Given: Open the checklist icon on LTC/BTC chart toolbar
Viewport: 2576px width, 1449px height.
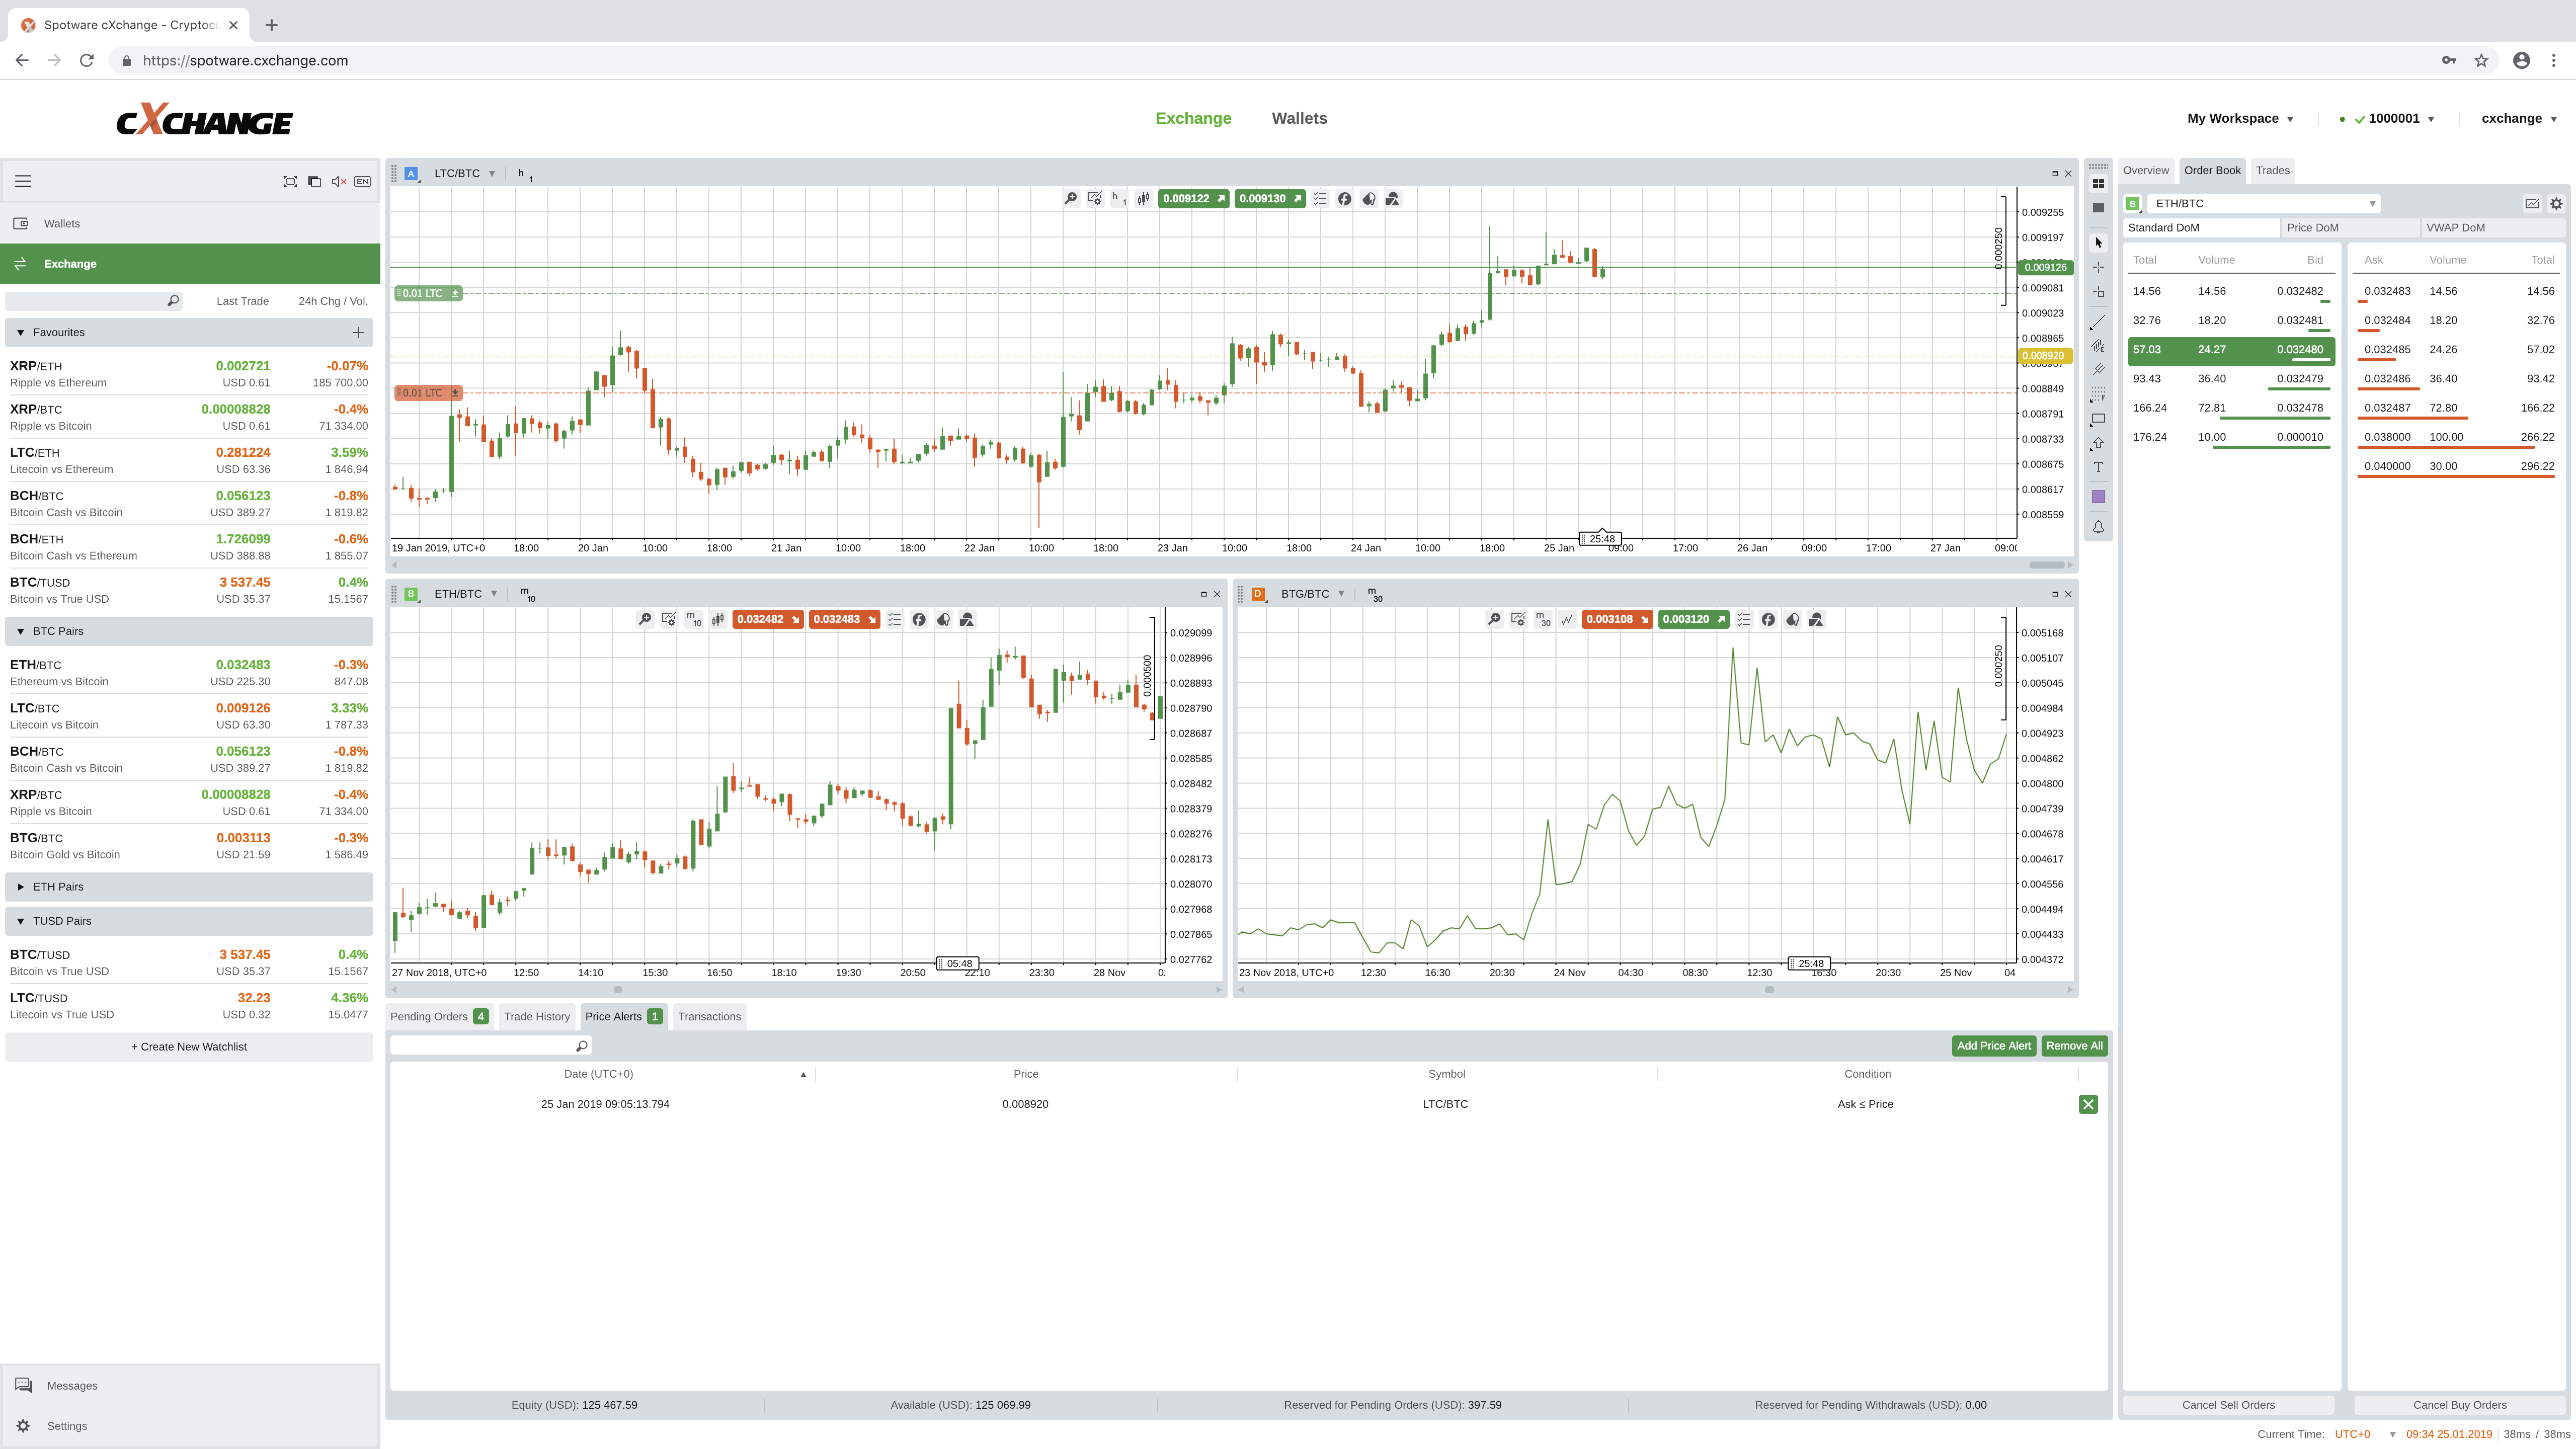Looking at the screenshot, I should 1320,199.
